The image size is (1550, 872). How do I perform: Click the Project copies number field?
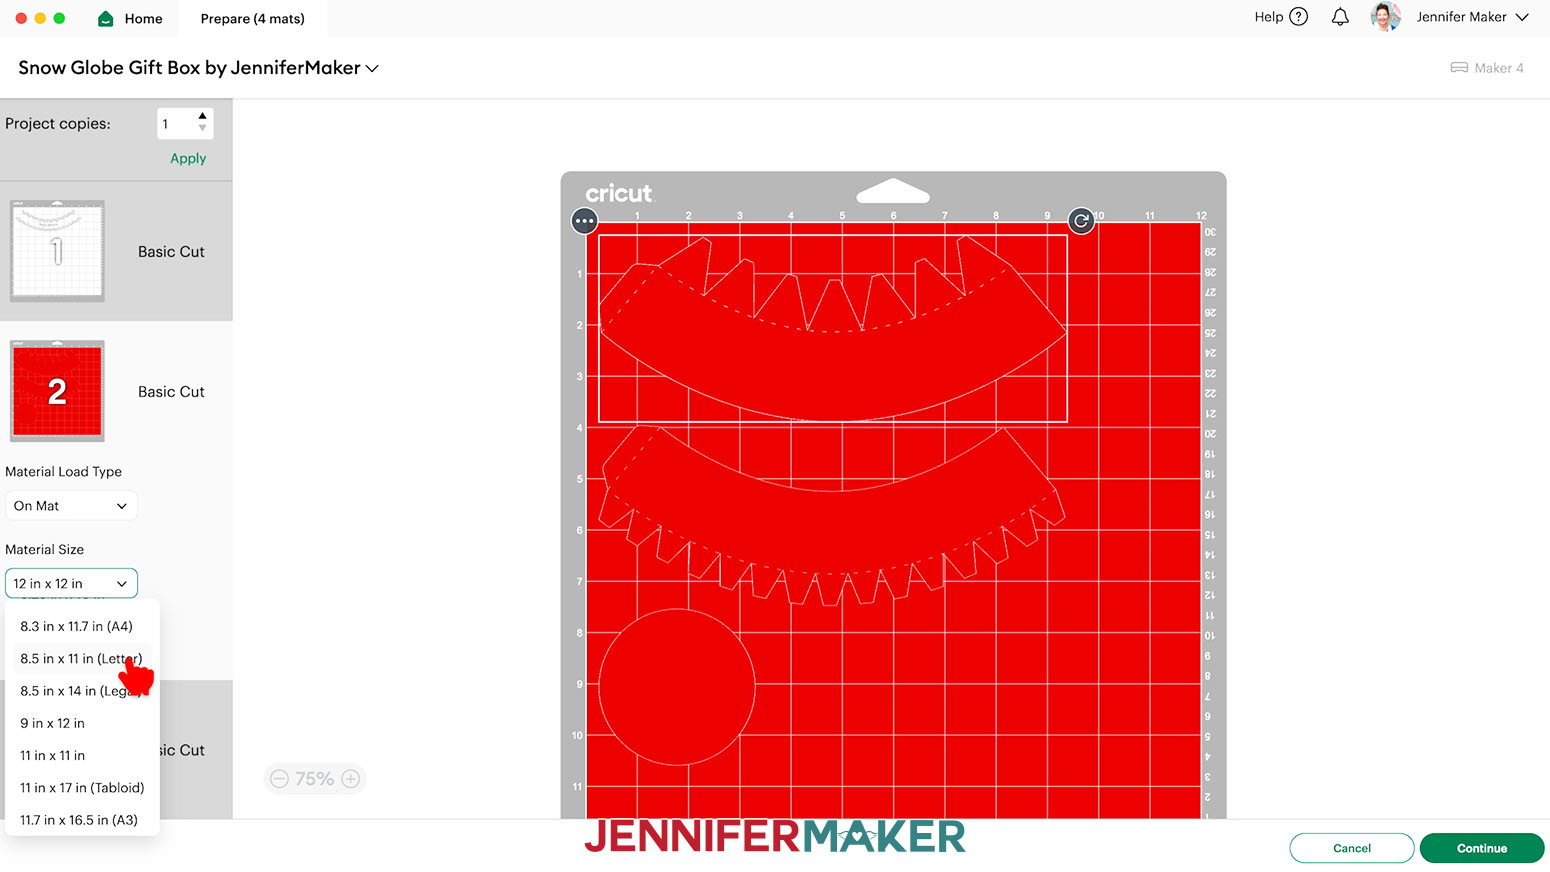click(x=176, y=124)
